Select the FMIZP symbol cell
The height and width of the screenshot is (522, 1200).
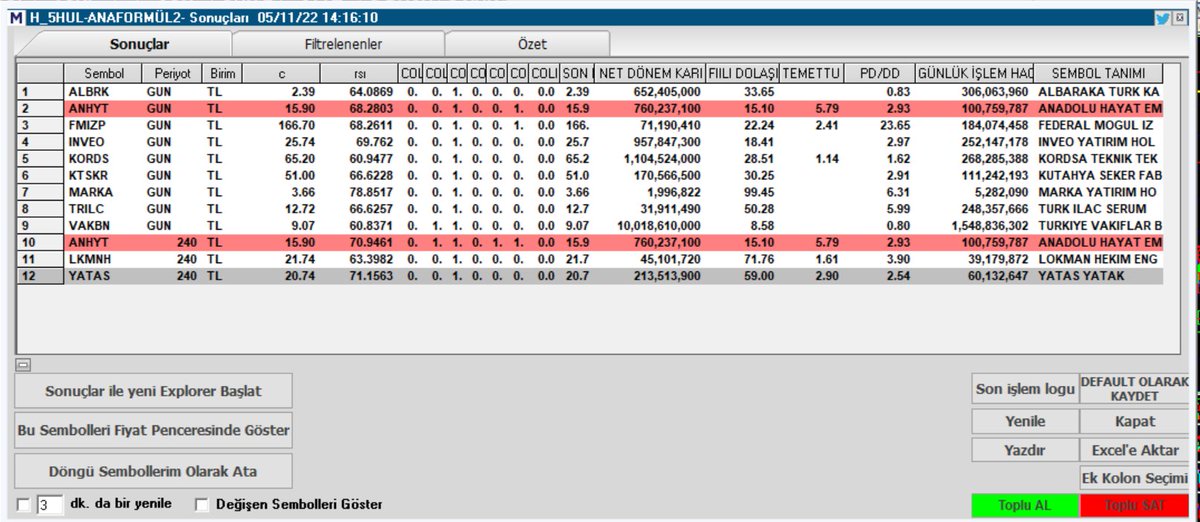(103, 125)
